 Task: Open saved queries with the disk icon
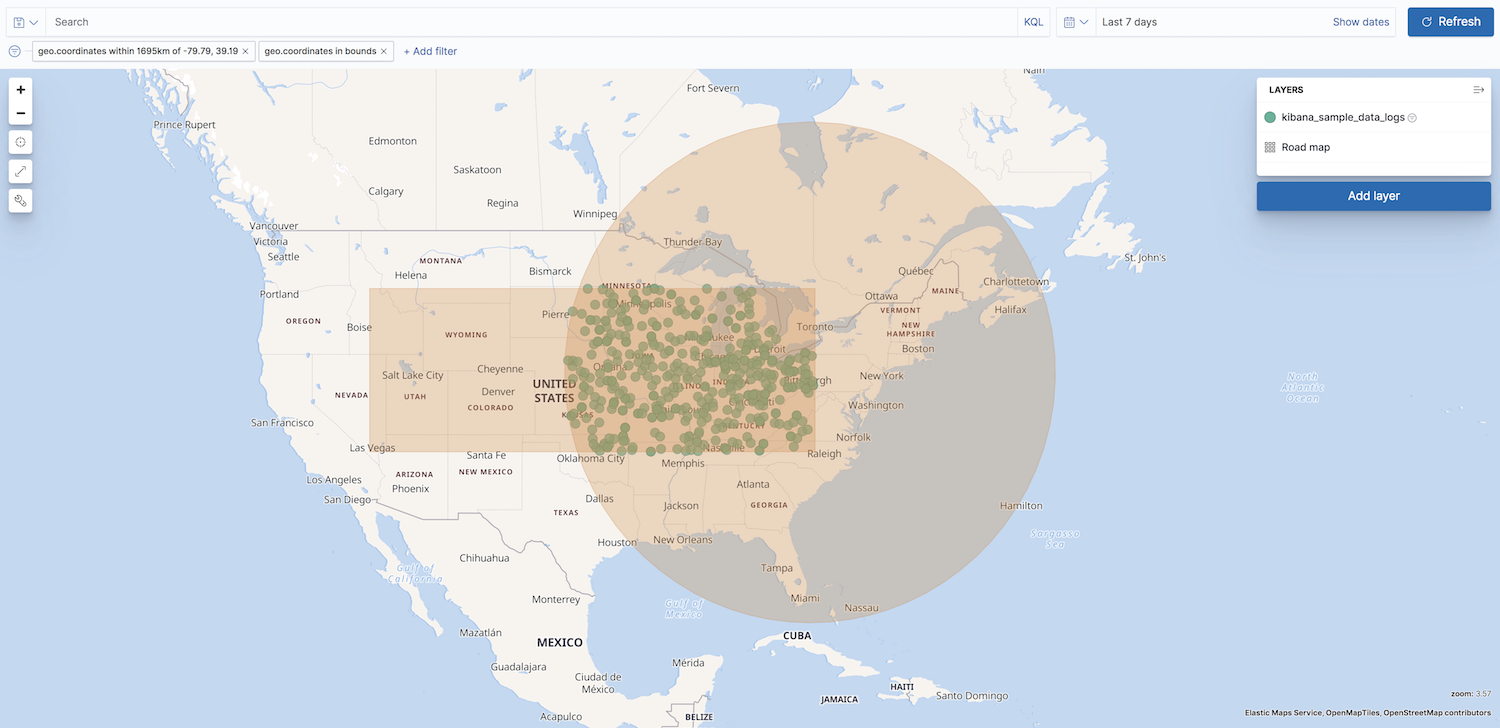coord(19,22)
